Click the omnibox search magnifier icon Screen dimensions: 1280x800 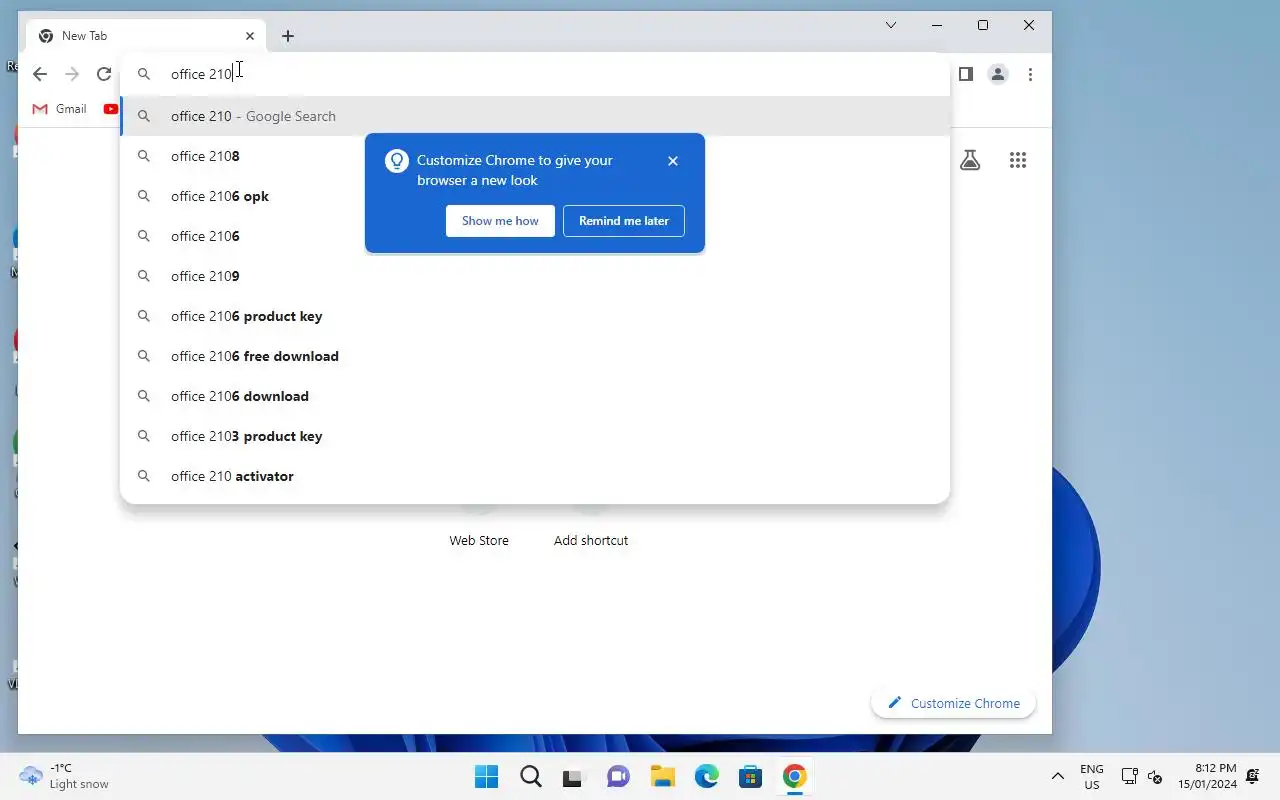(144, 74)
